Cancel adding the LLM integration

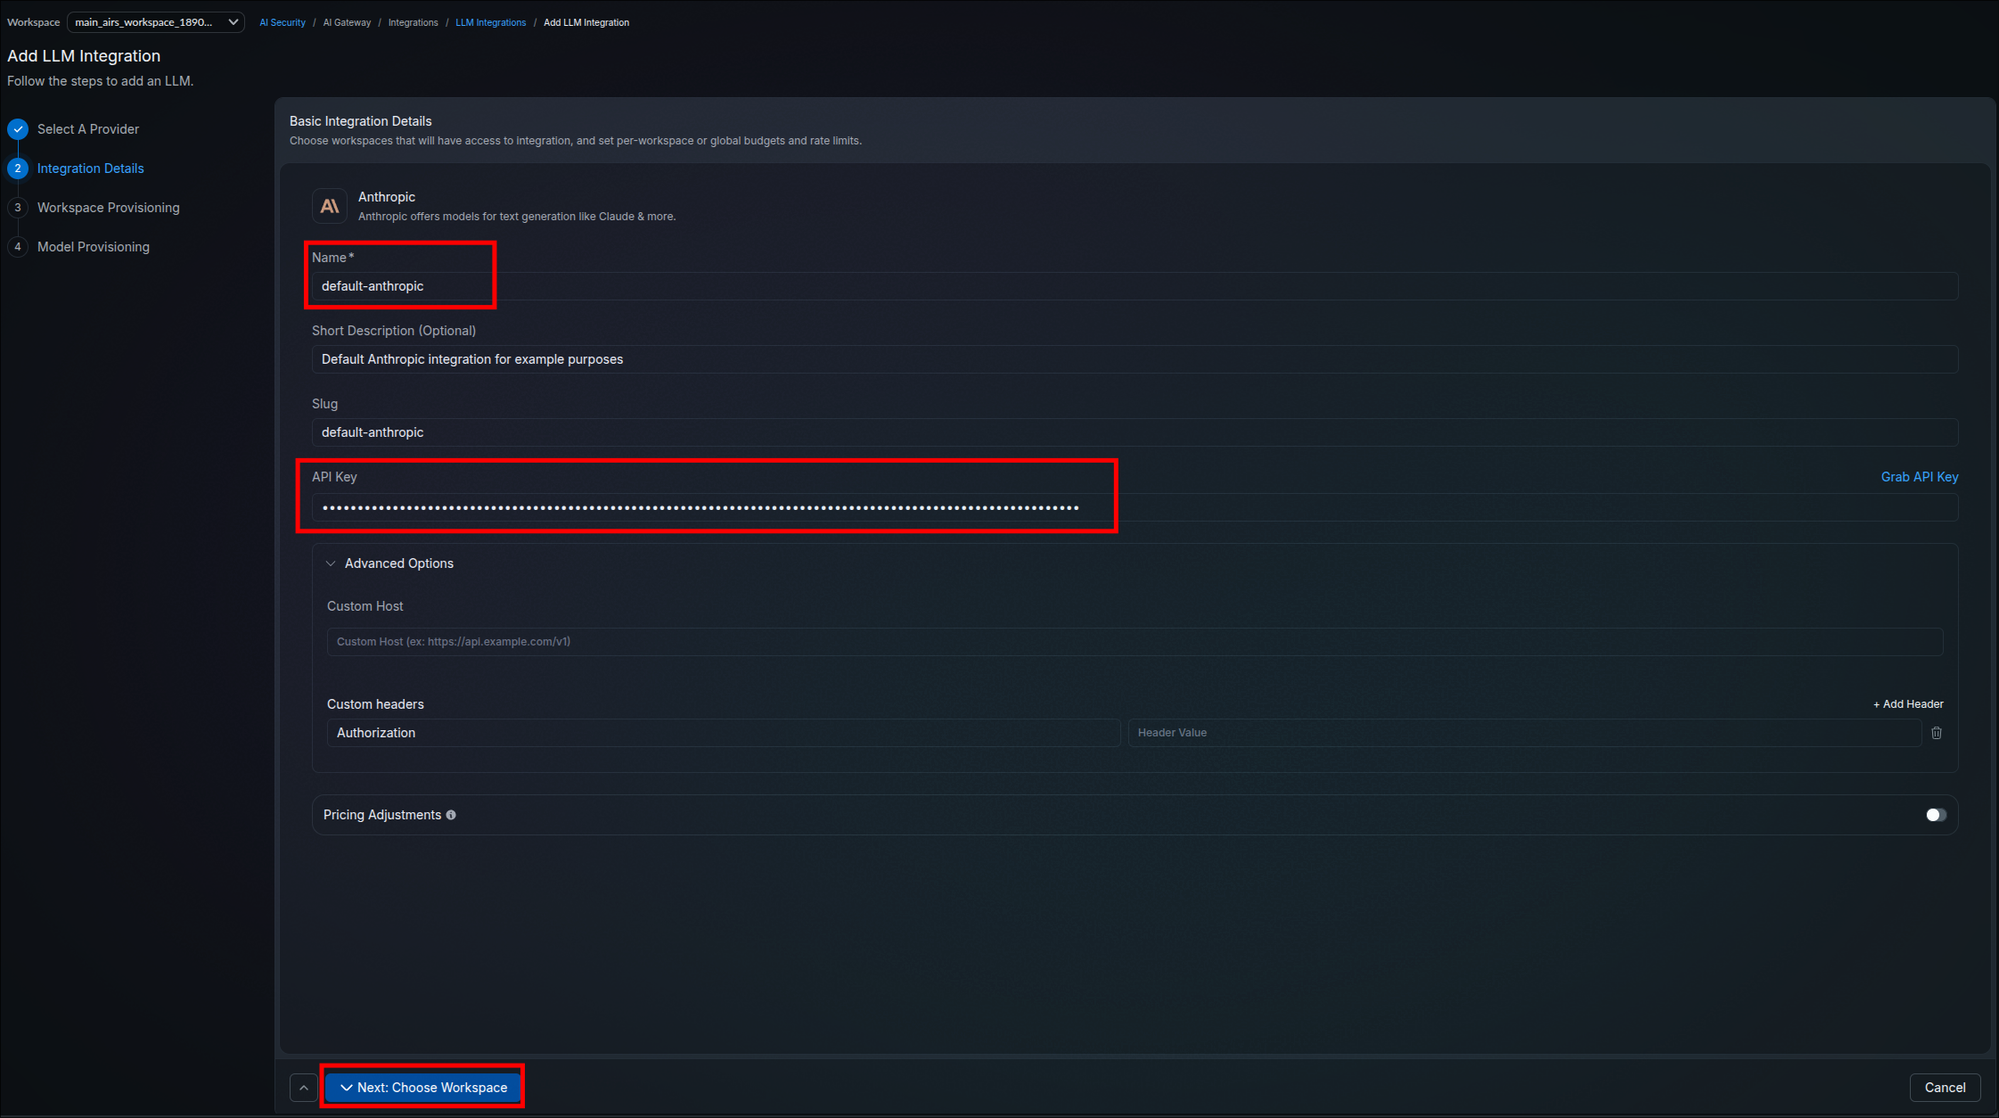1945,1088
